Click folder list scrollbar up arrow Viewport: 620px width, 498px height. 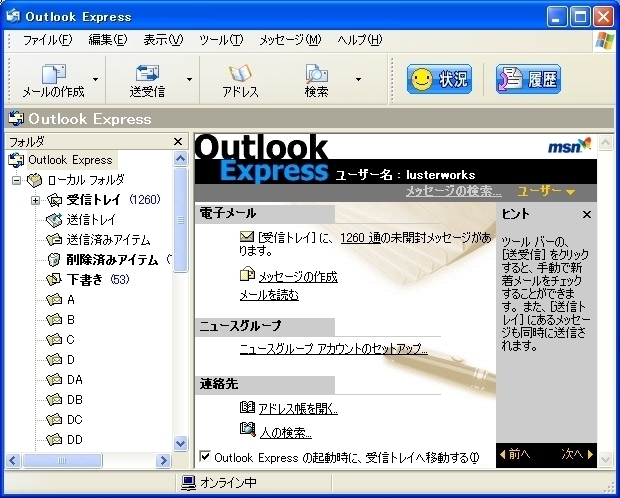pyautogui.click(x=180, y=159)
